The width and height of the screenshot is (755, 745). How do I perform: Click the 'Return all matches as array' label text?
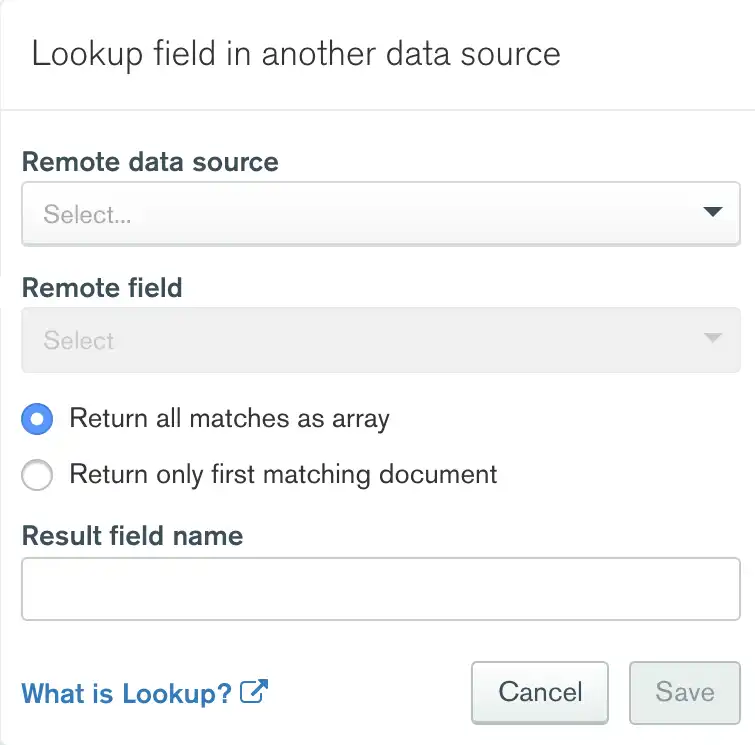229,418
